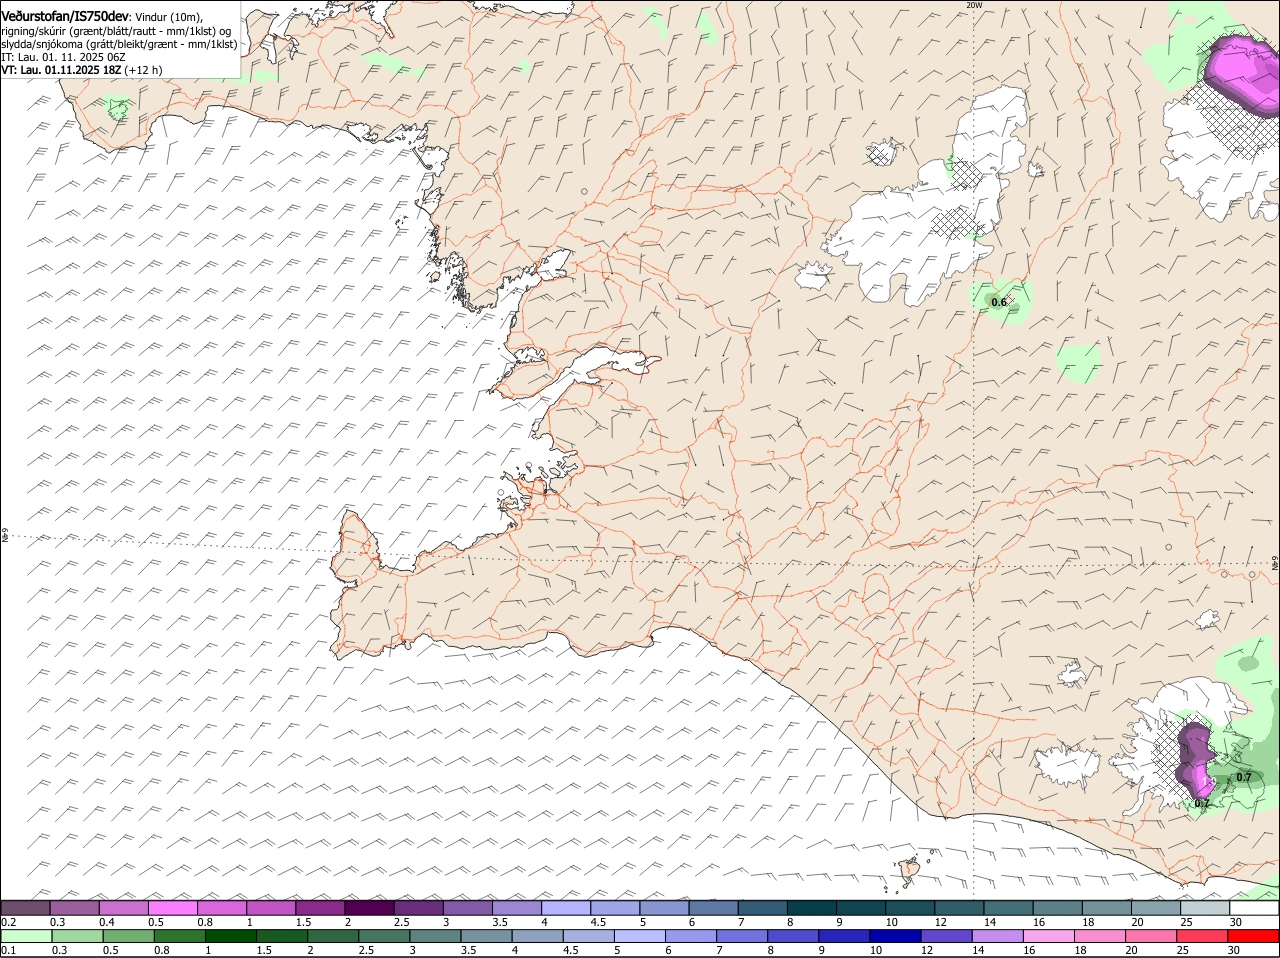Pick lower scale swatch between 14 and 16

click(998, 936)
